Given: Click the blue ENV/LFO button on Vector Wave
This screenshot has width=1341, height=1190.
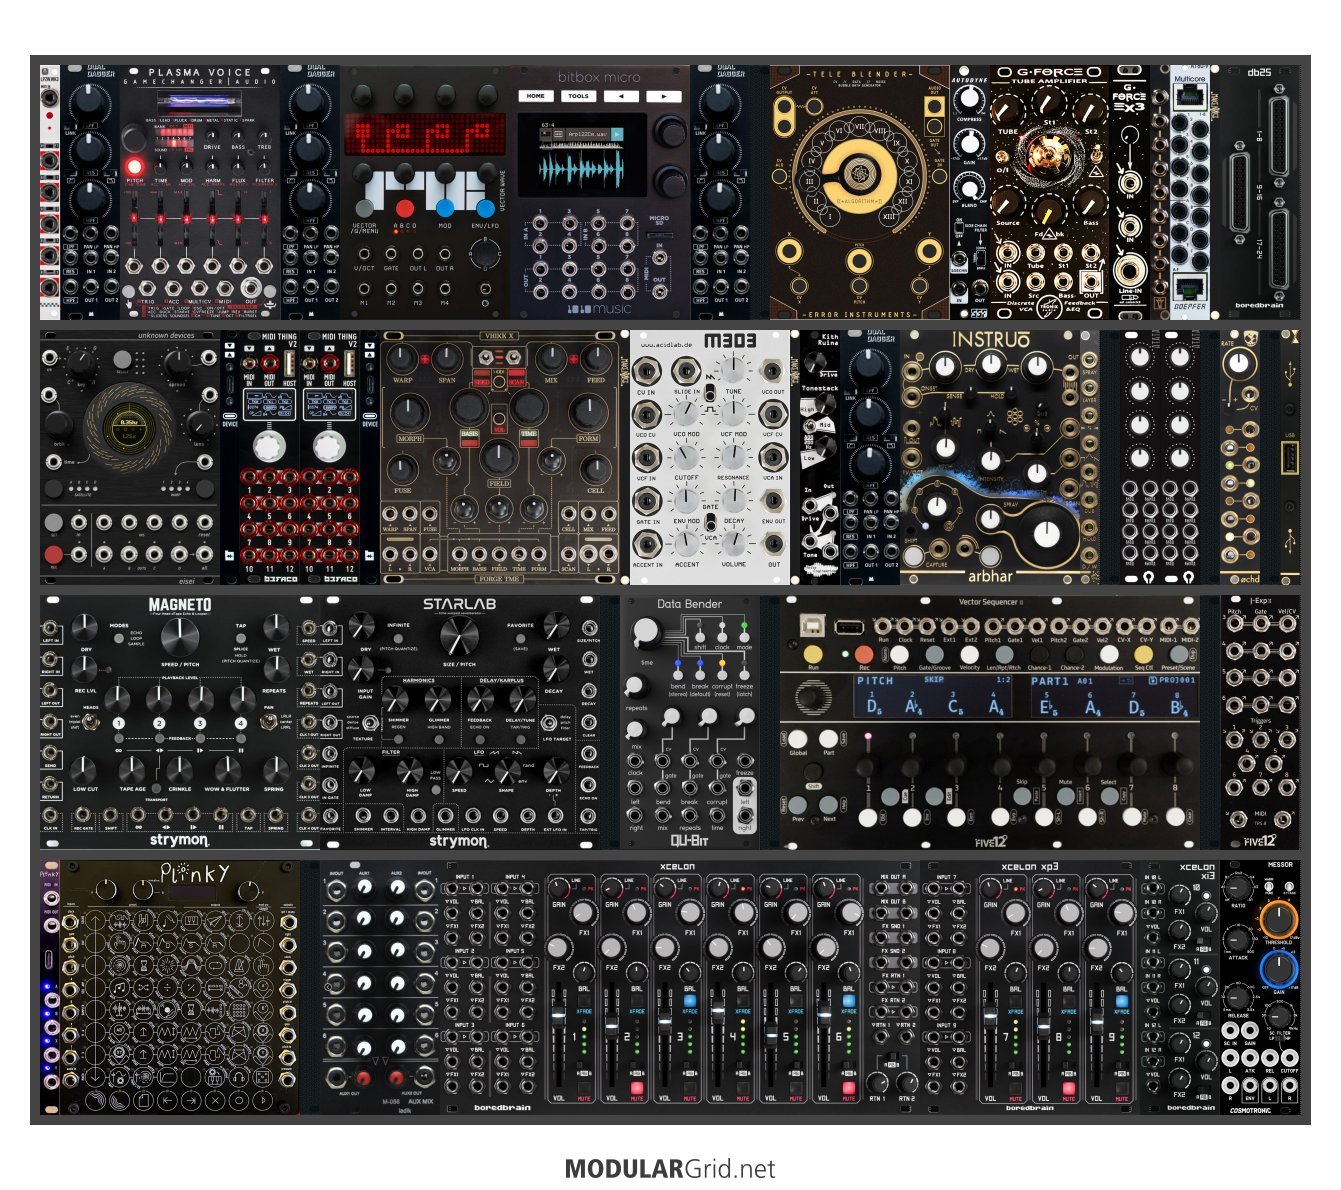Looking at the screenshot, I should coord(485,209).
